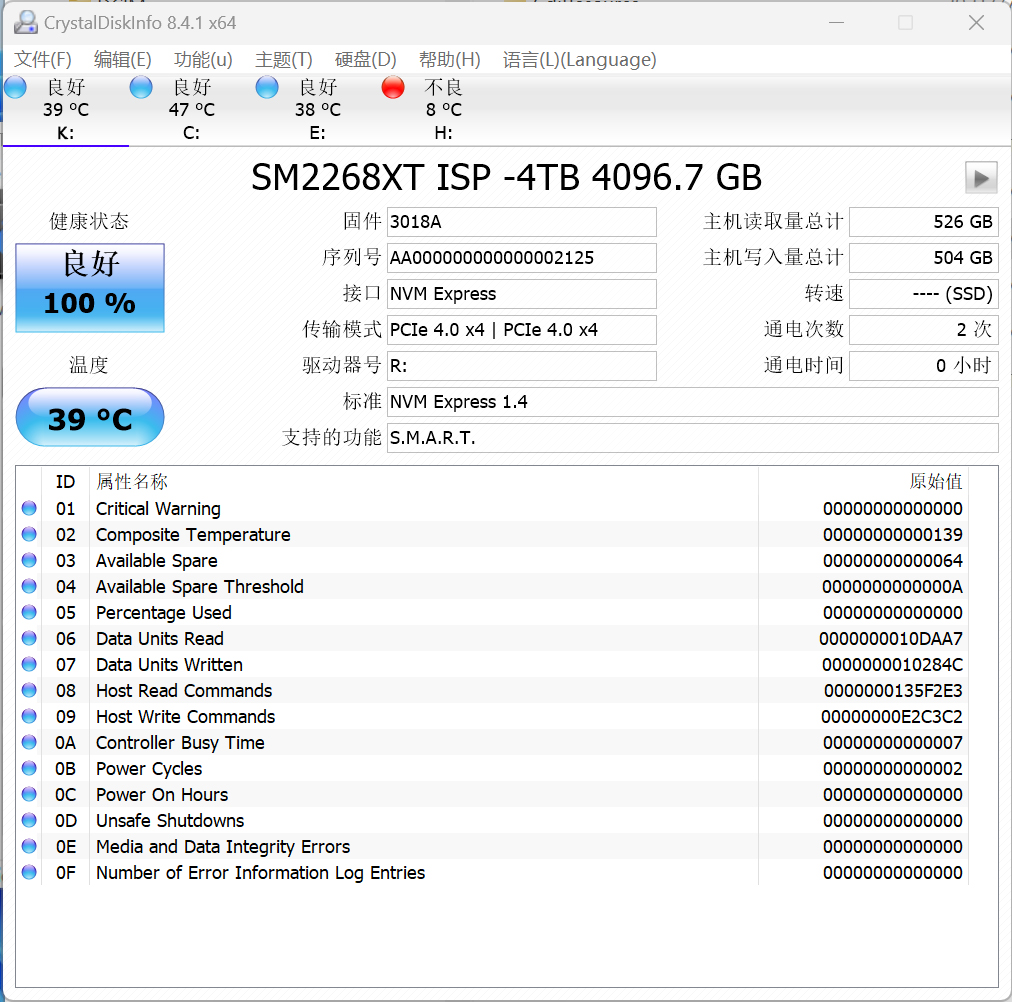Screen dimensions: 1012x1002
Task: Click the CrystalDiskInfo app icon in title bar
Action: [26, 22]
